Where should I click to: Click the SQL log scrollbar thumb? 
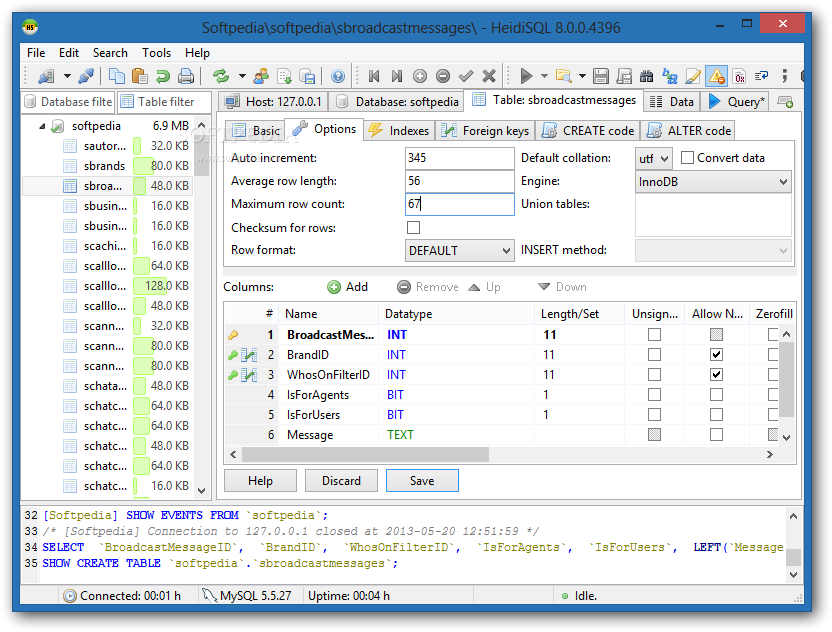[x=793, y=558]
